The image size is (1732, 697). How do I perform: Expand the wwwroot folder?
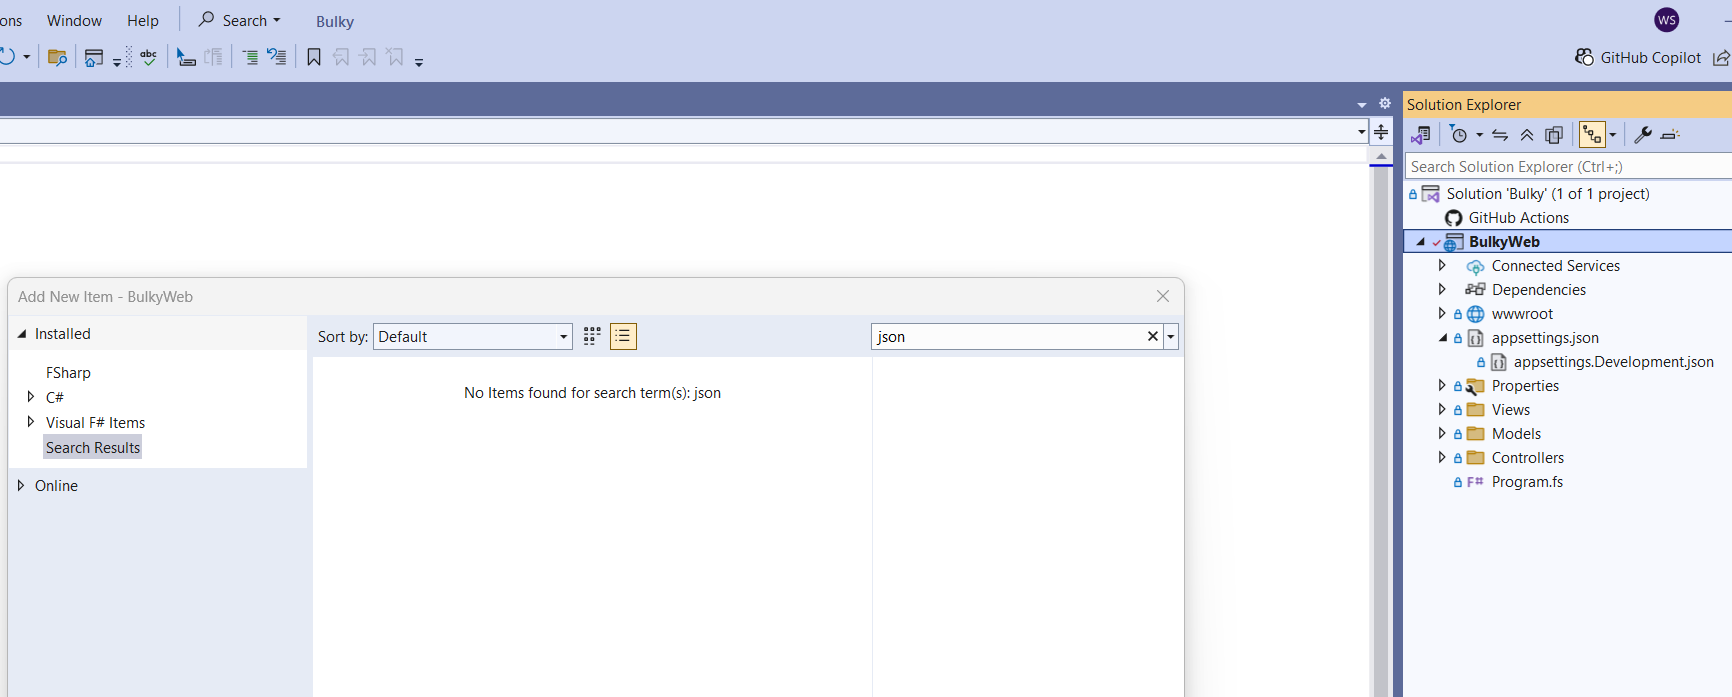[1442, 313]
